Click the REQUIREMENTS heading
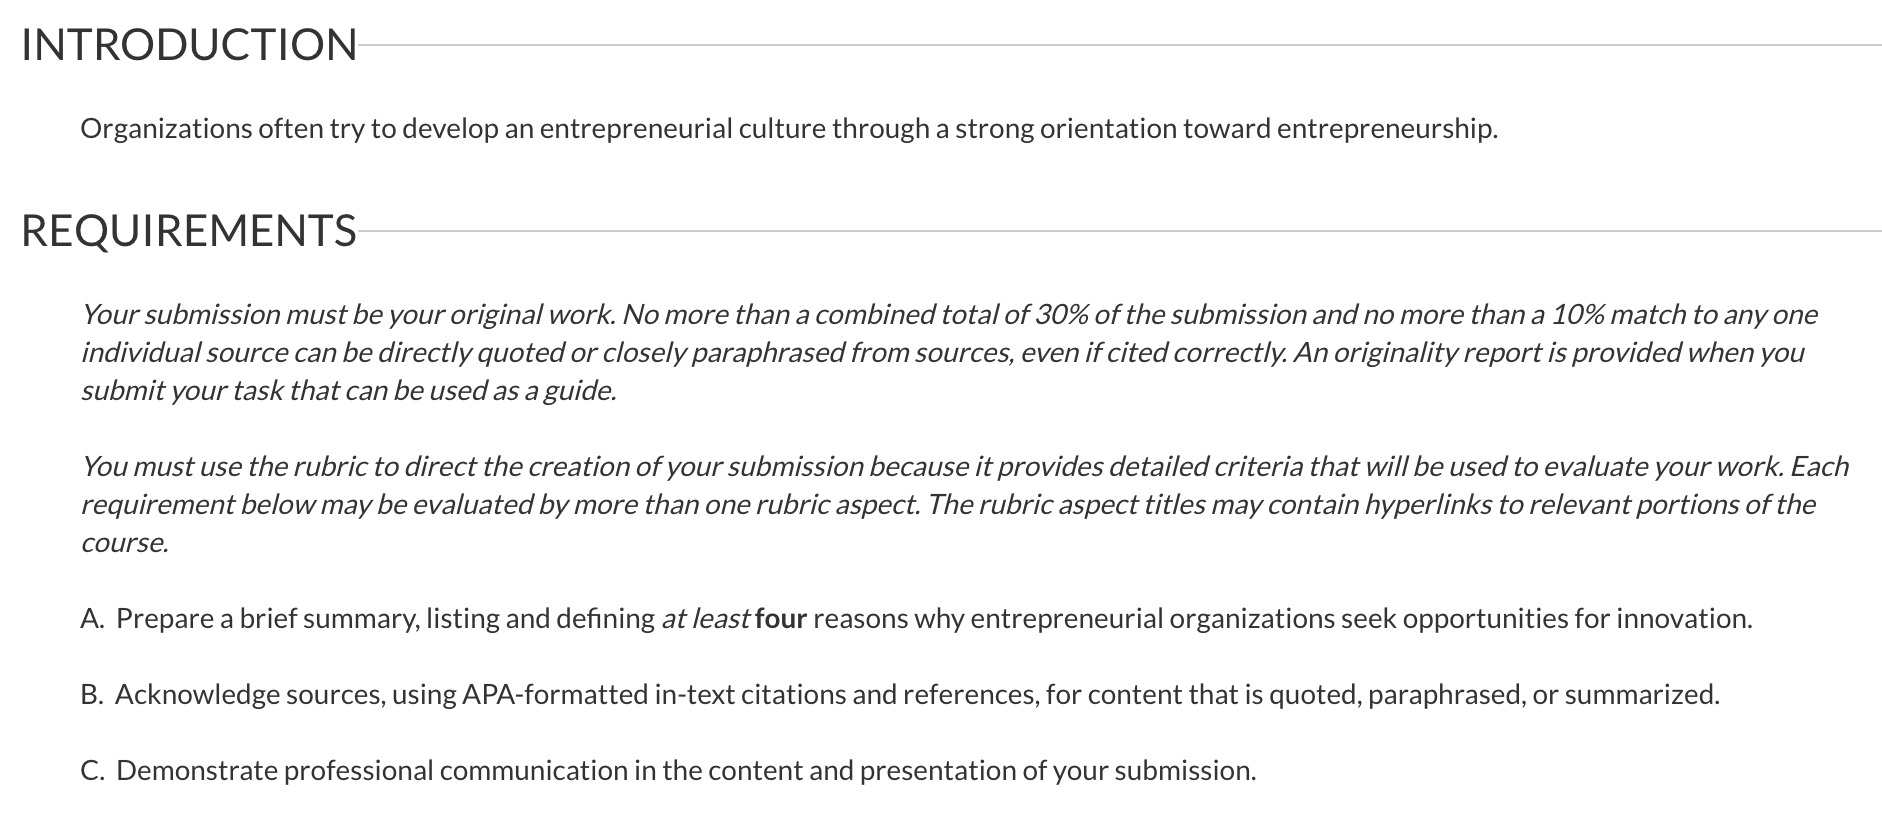1882x824 pixels. point(188,231)
